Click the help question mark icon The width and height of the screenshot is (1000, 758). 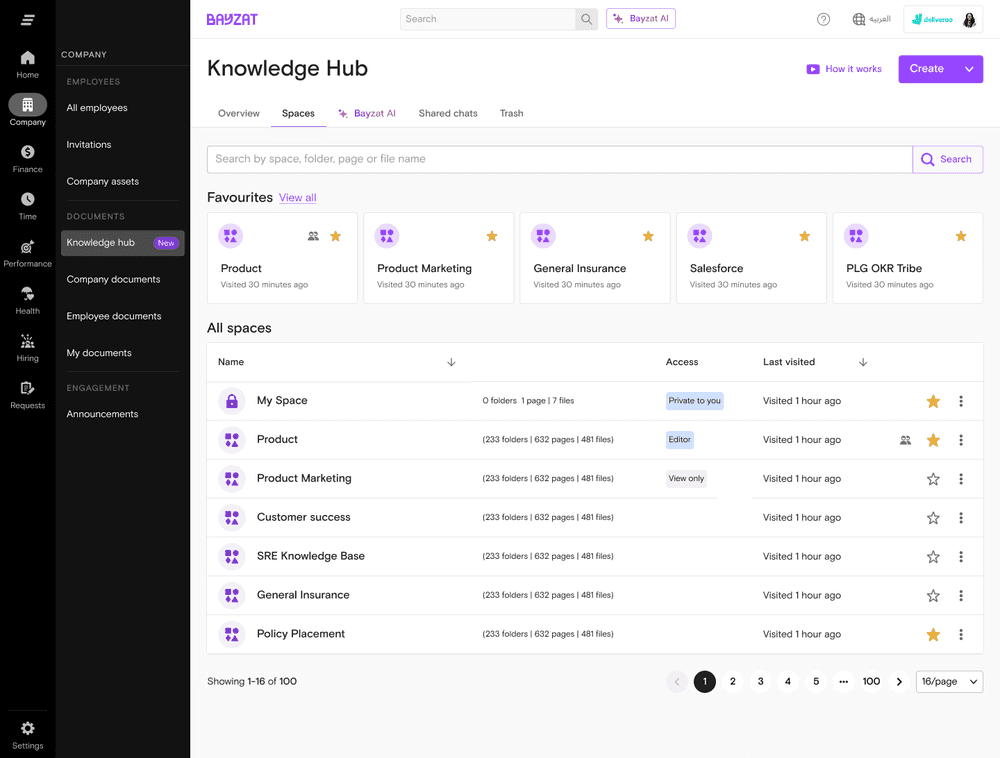823,19
